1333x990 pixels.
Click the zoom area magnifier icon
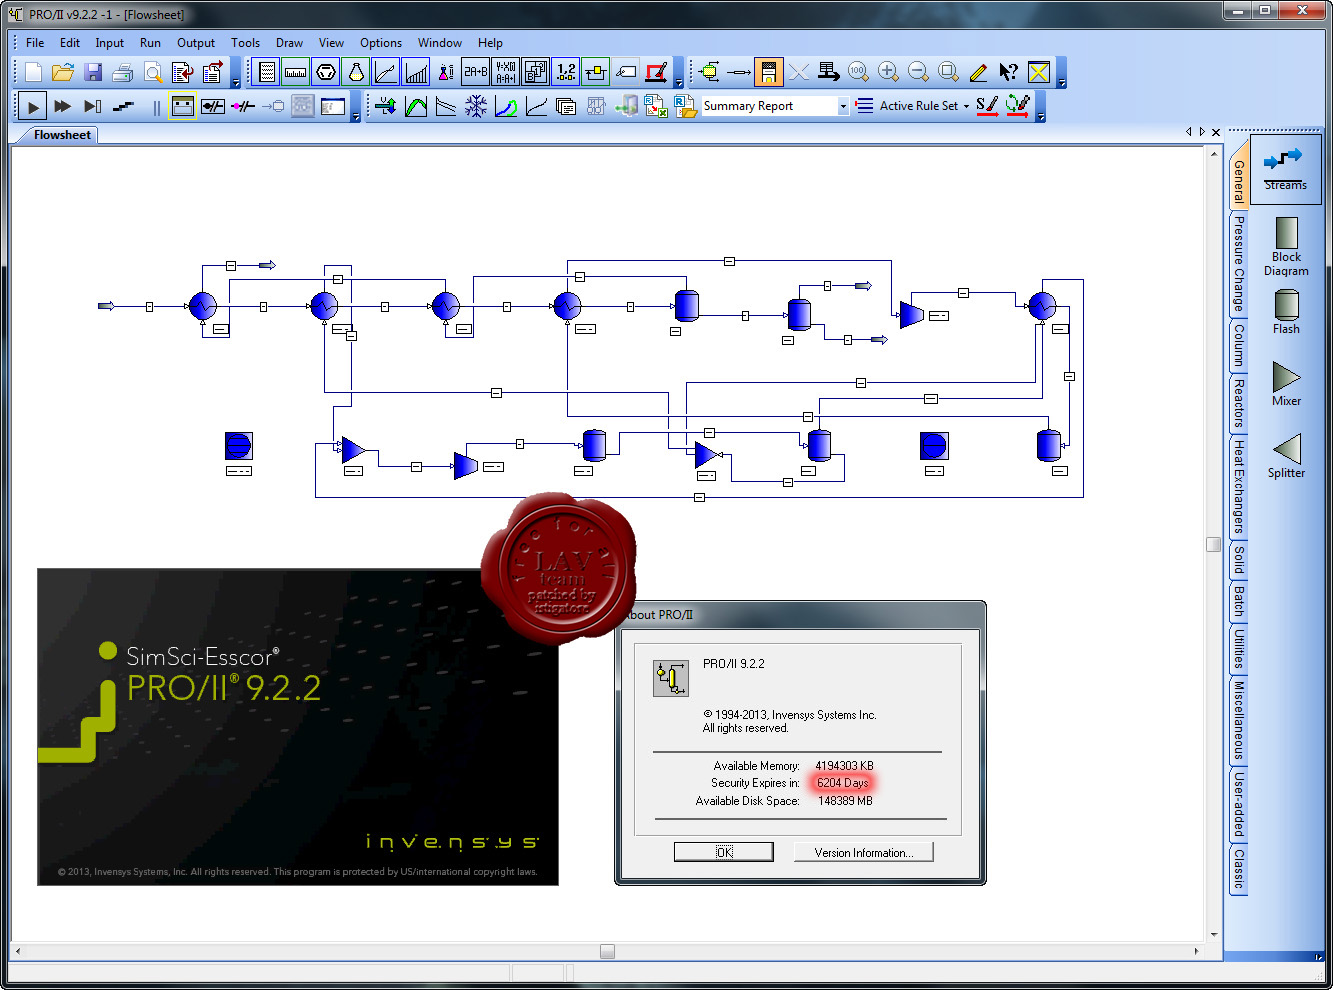(x=948, y=72)
